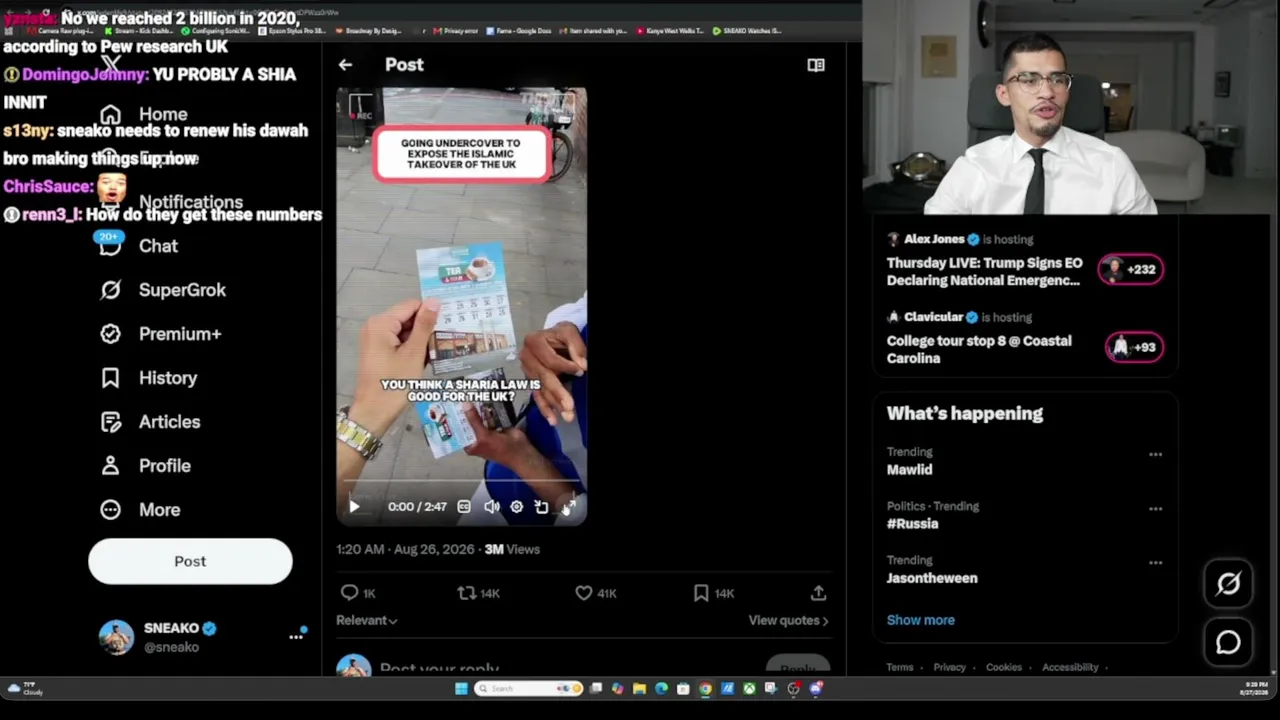
Task: Play the Sharia law video
Action: point(354,507)
